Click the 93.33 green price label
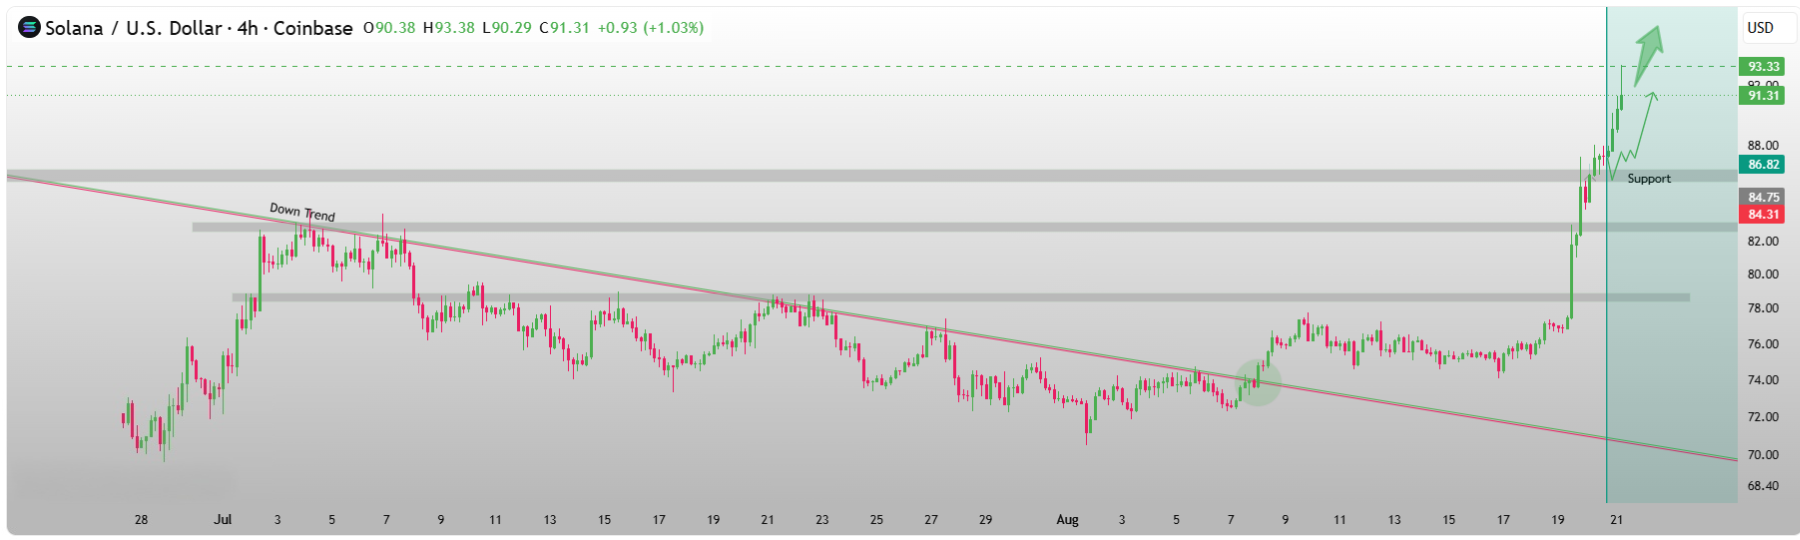 1764,67
